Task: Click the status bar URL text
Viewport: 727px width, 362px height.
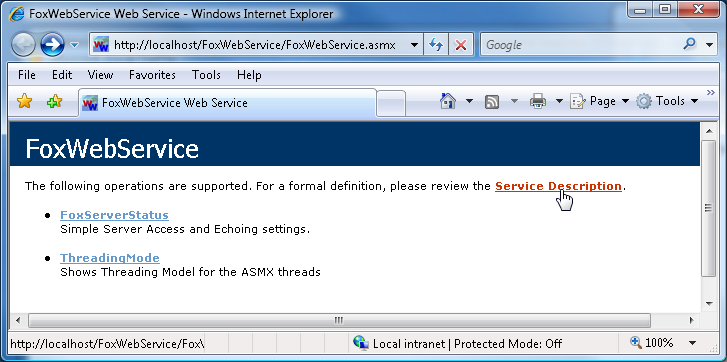Action: [x=107, y=344]
